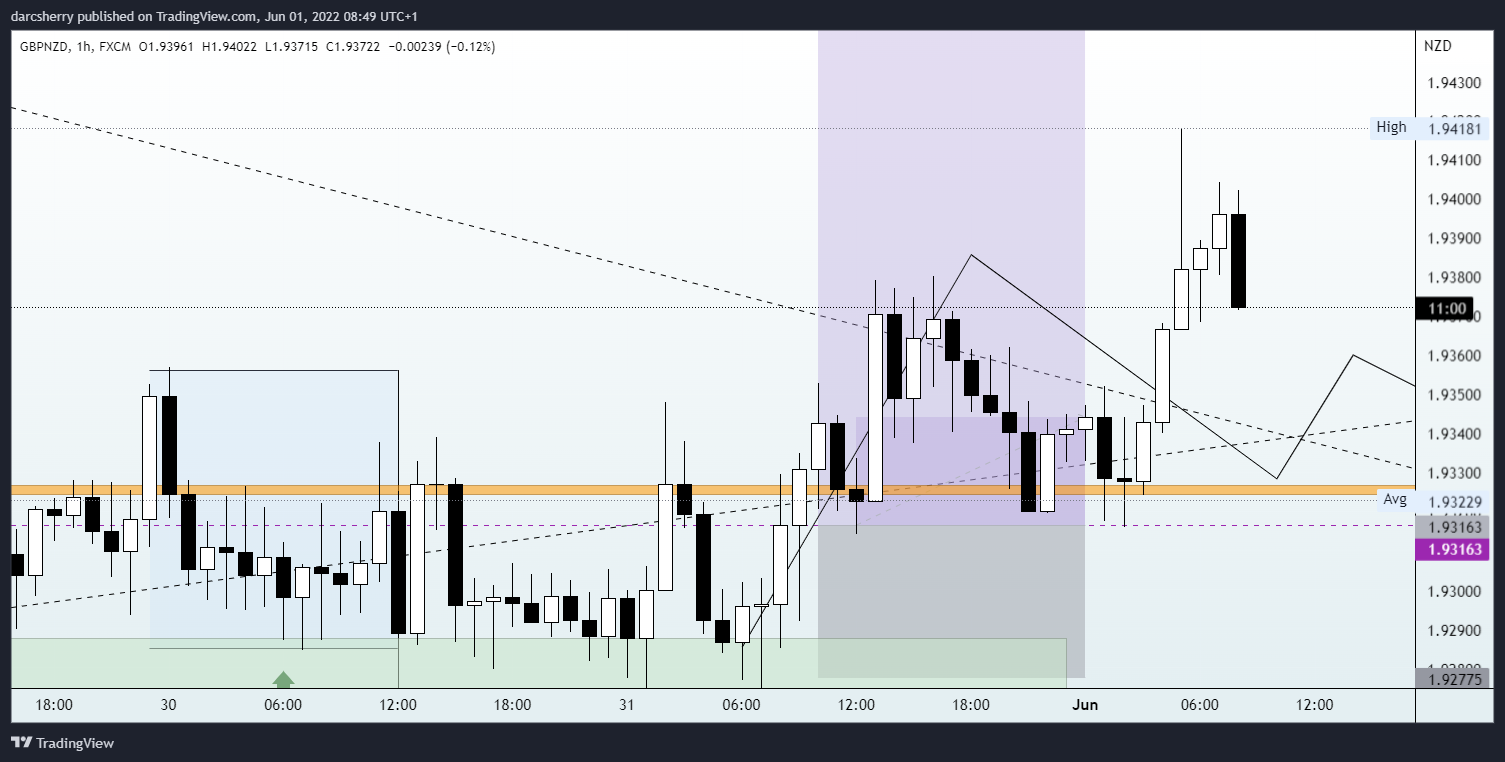Click the 1.94100 price axis label
The height and width of the screenshot is (762, 1505).
point(1455,160)
